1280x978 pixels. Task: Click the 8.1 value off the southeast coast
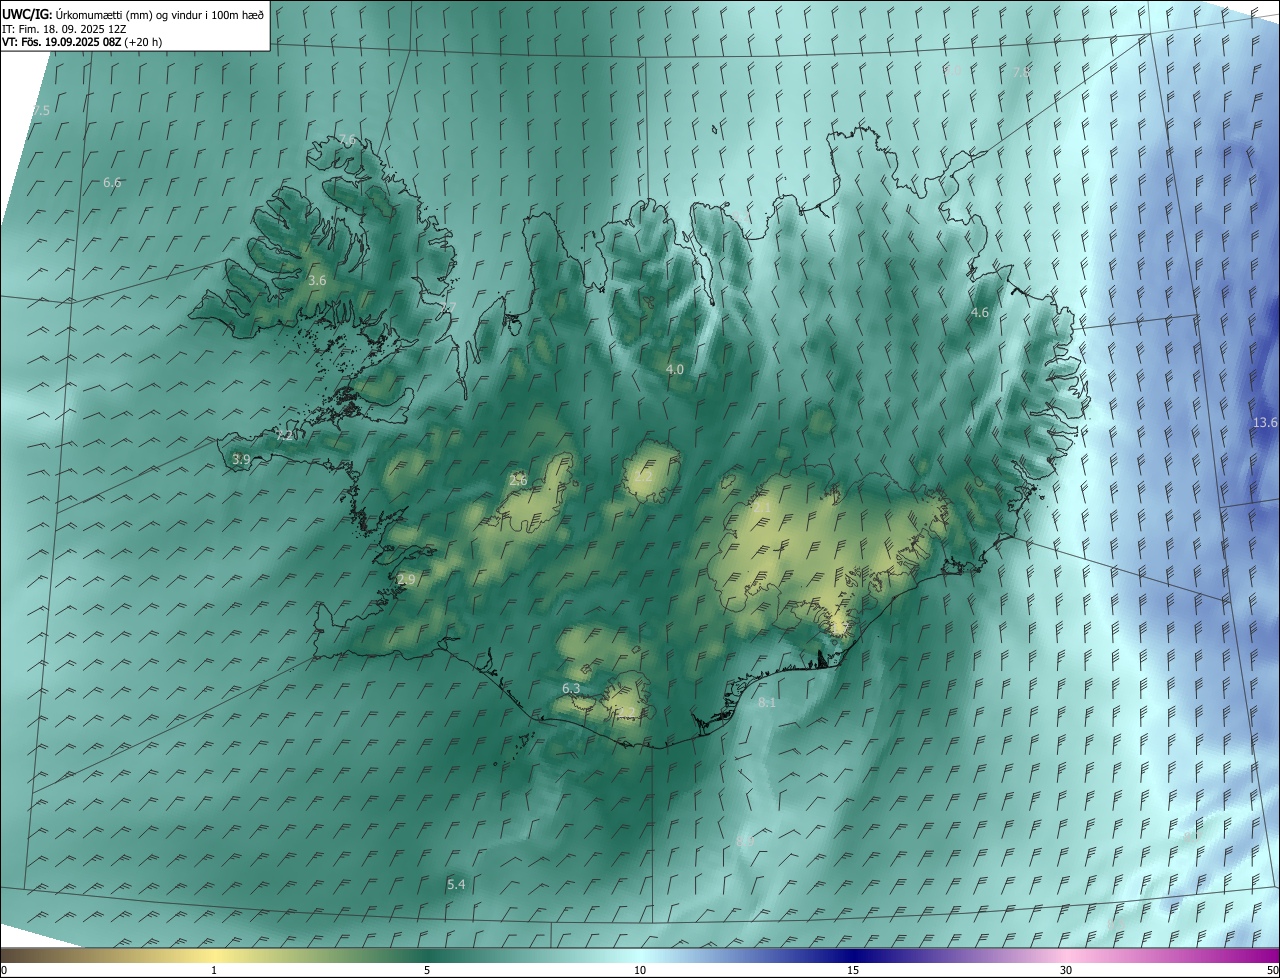[x=767, y=703]
